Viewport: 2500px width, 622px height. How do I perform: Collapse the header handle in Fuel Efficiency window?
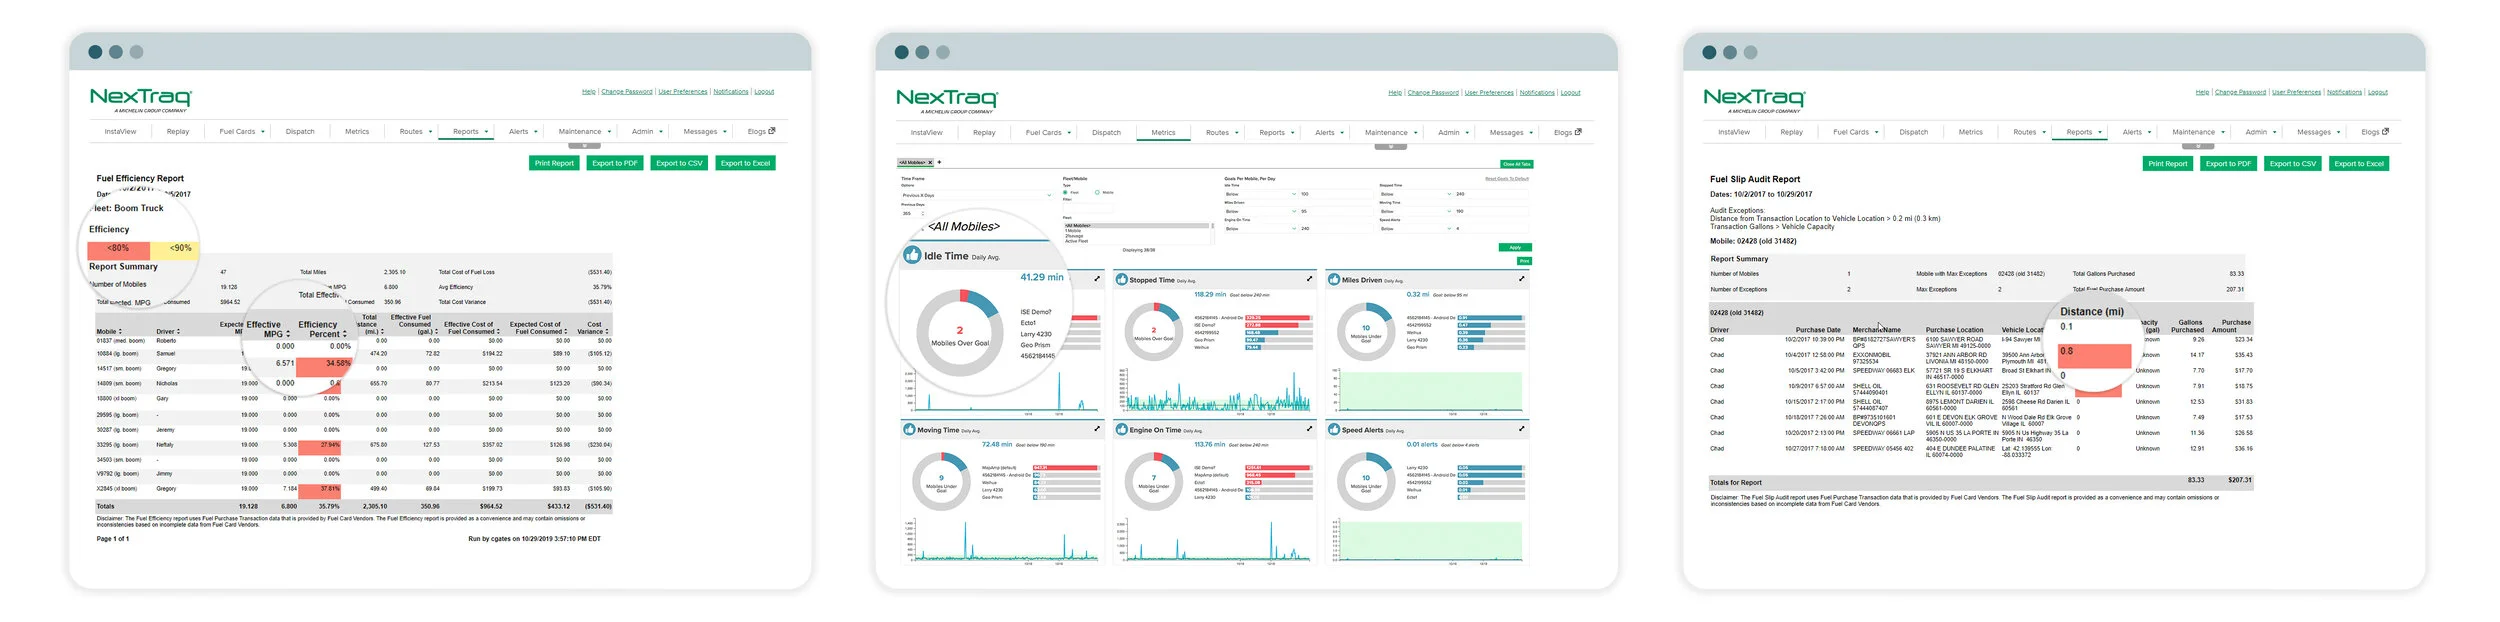pyautogui.click(x=585, y=146)
